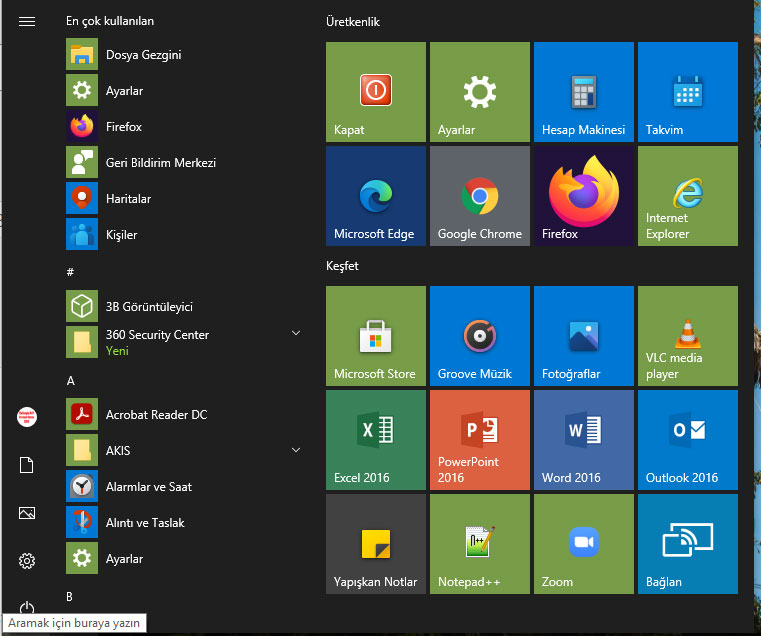Open the Takvim calendar tile
Screen dimensions: 761x636
click(688, 92)
